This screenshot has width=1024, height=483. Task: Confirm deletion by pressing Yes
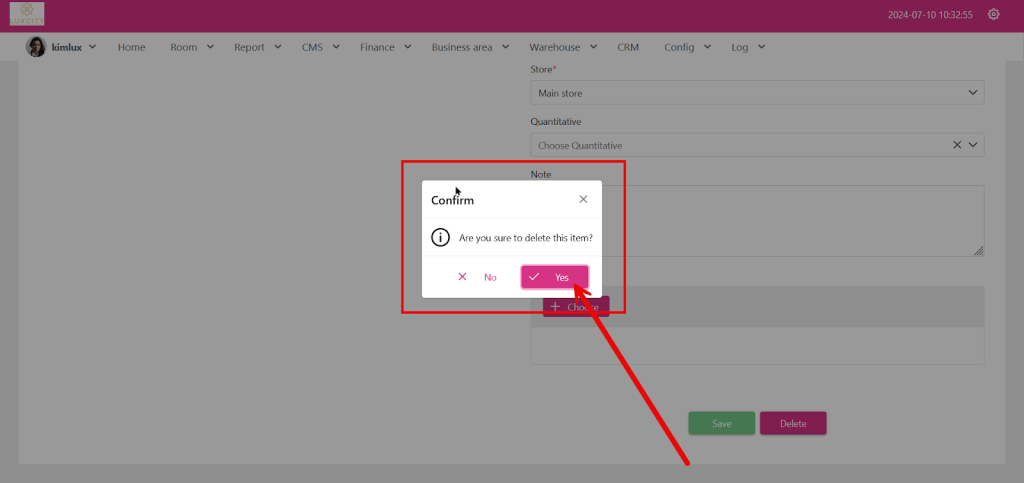click(554, 277)
